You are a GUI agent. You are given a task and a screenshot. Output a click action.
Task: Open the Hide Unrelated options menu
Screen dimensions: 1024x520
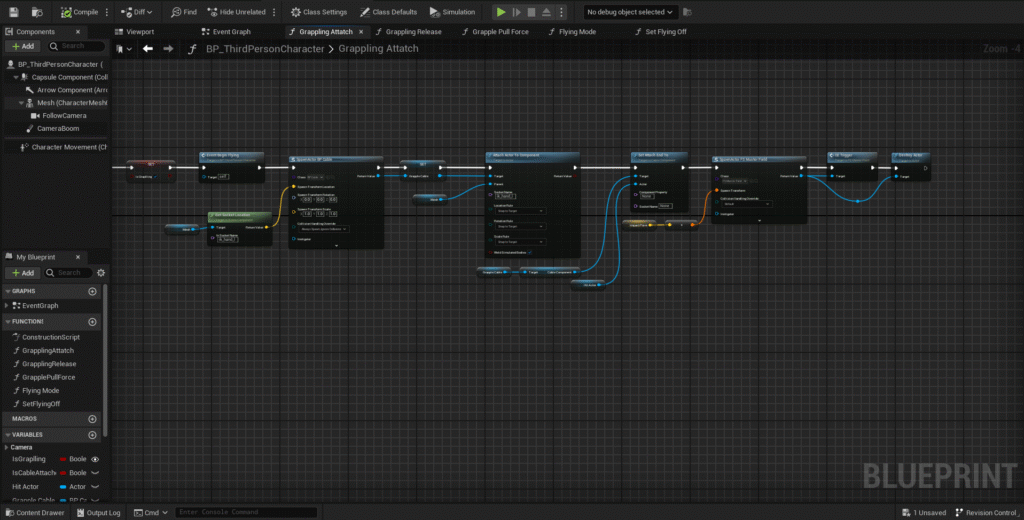point(274,12)
